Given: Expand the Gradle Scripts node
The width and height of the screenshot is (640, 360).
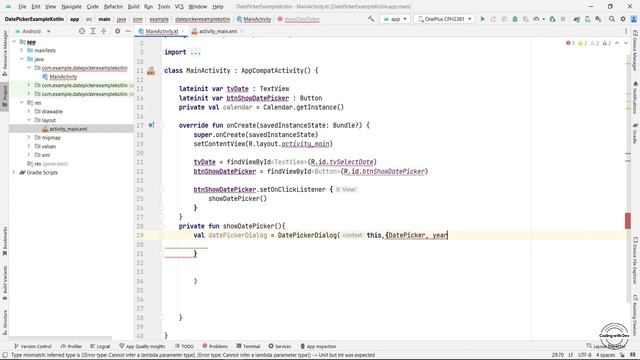Looking at the screenshot, I should (14, 172).
